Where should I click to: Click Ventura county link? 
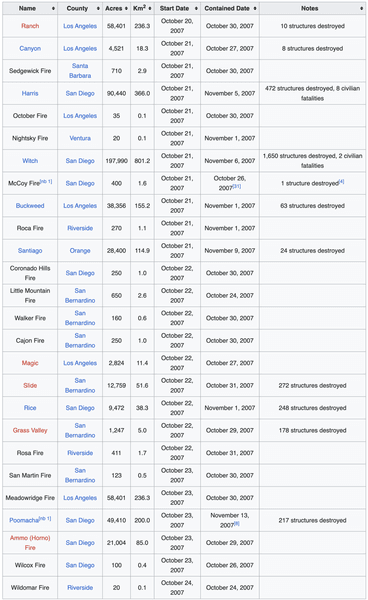[x=80, y=138]
